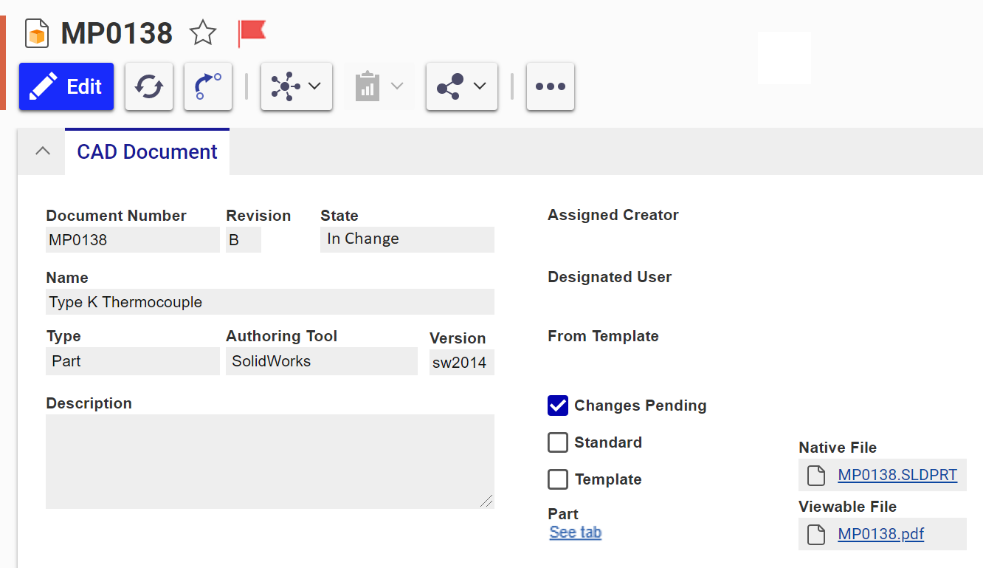Open the MP0138.SLDPRT native file link
The image size is (983, 568).
897,475
